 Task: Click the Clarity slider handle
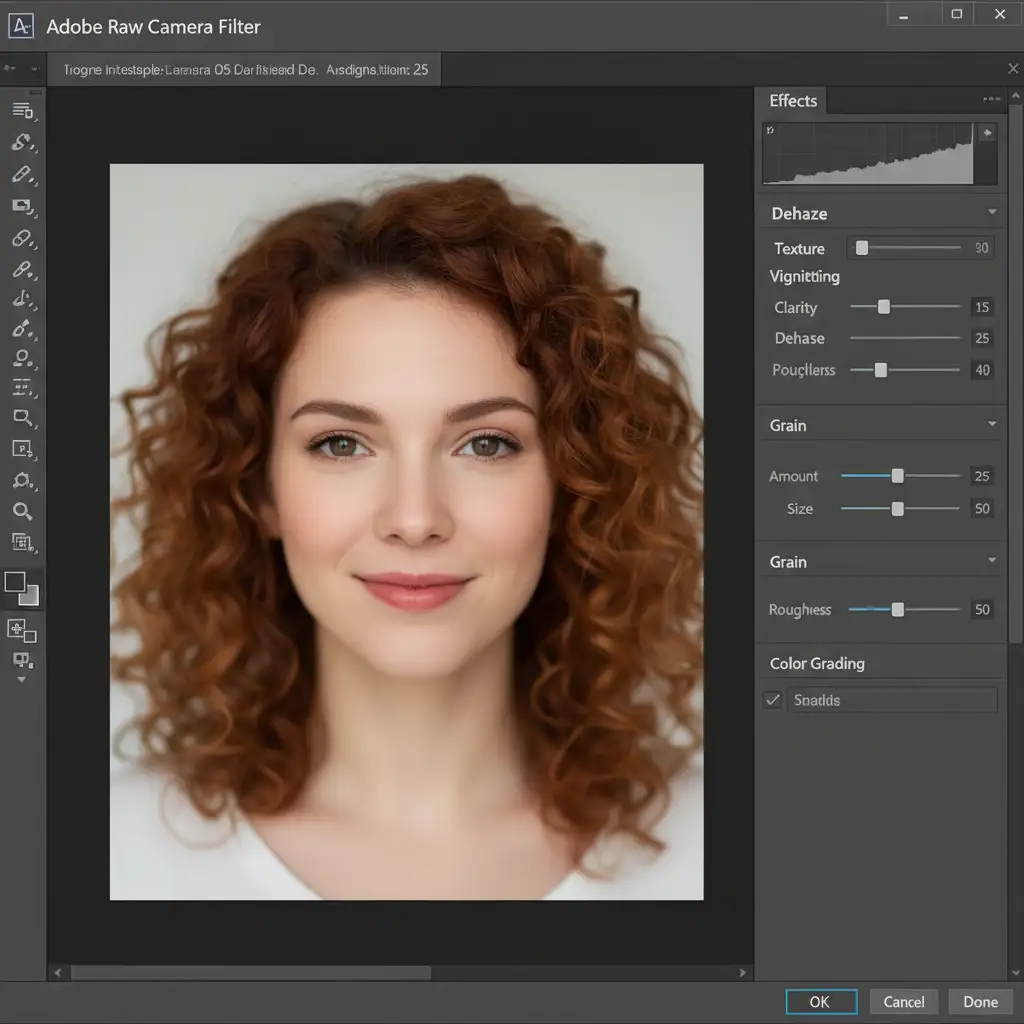pyautogui.click(x=883, y=307)
